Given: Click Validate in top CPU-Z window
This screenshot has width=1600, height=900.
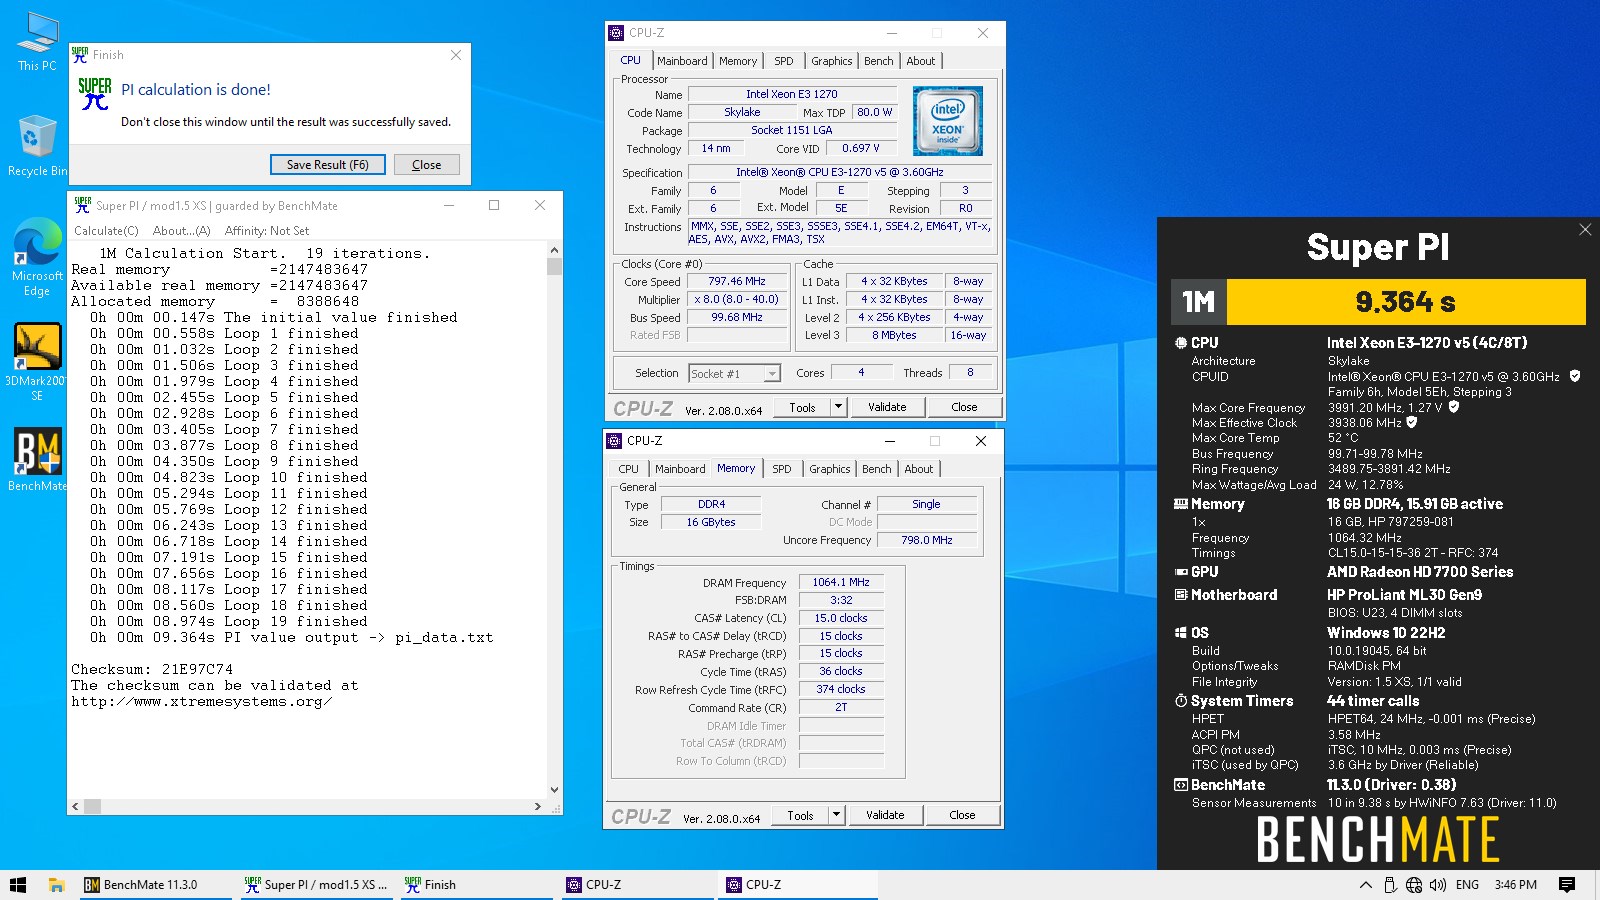Looking at the screenshot, I should point(887,407).
